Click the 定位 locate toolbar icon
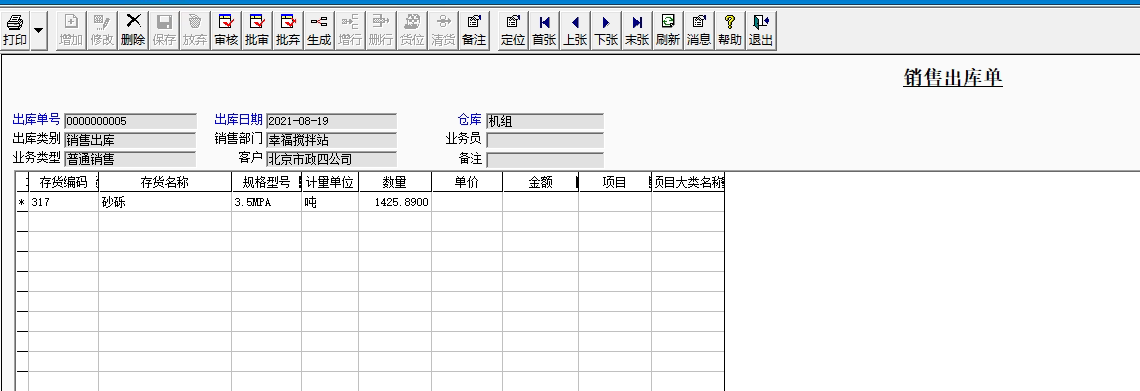 coord(513,31)
